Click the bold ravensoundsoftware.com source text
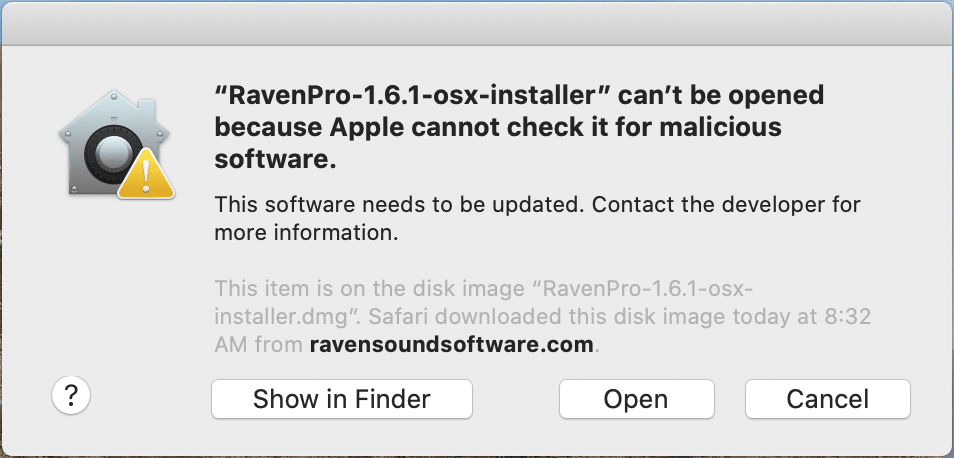The width and height of the screenshot is (954, 458). (x=451, y=345)
